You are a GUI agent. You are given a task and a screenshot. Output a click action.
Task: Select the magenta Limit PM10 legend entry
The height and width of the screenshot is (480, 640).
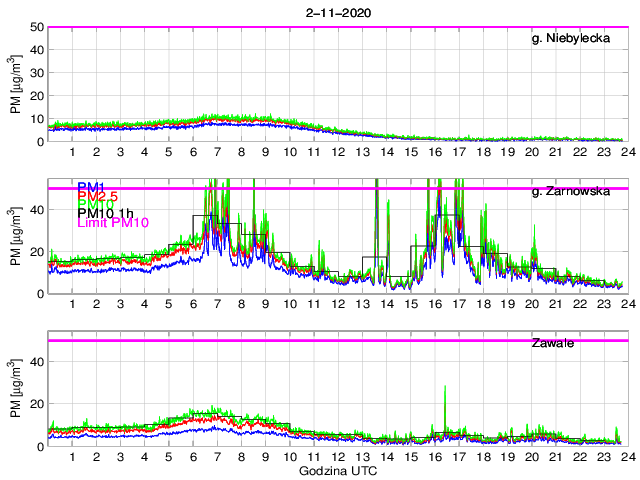click(x=113, y=223)
